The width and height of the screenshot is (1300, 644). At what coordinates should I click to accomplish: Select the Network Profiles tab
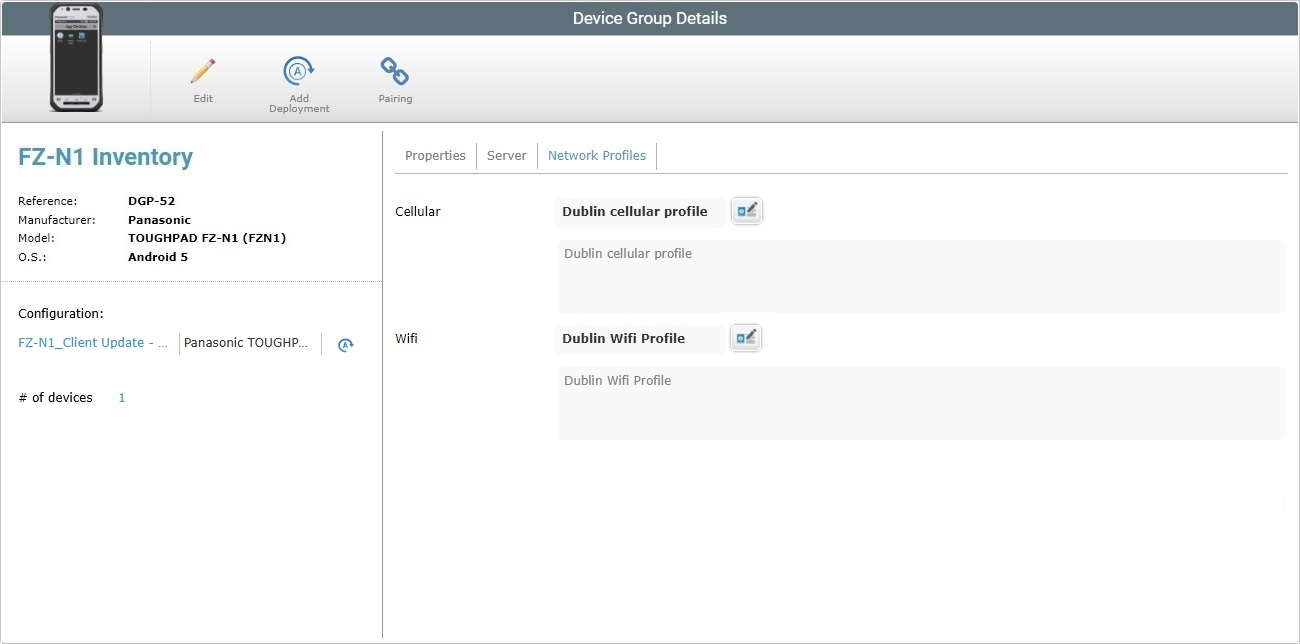tap(596, 155)
